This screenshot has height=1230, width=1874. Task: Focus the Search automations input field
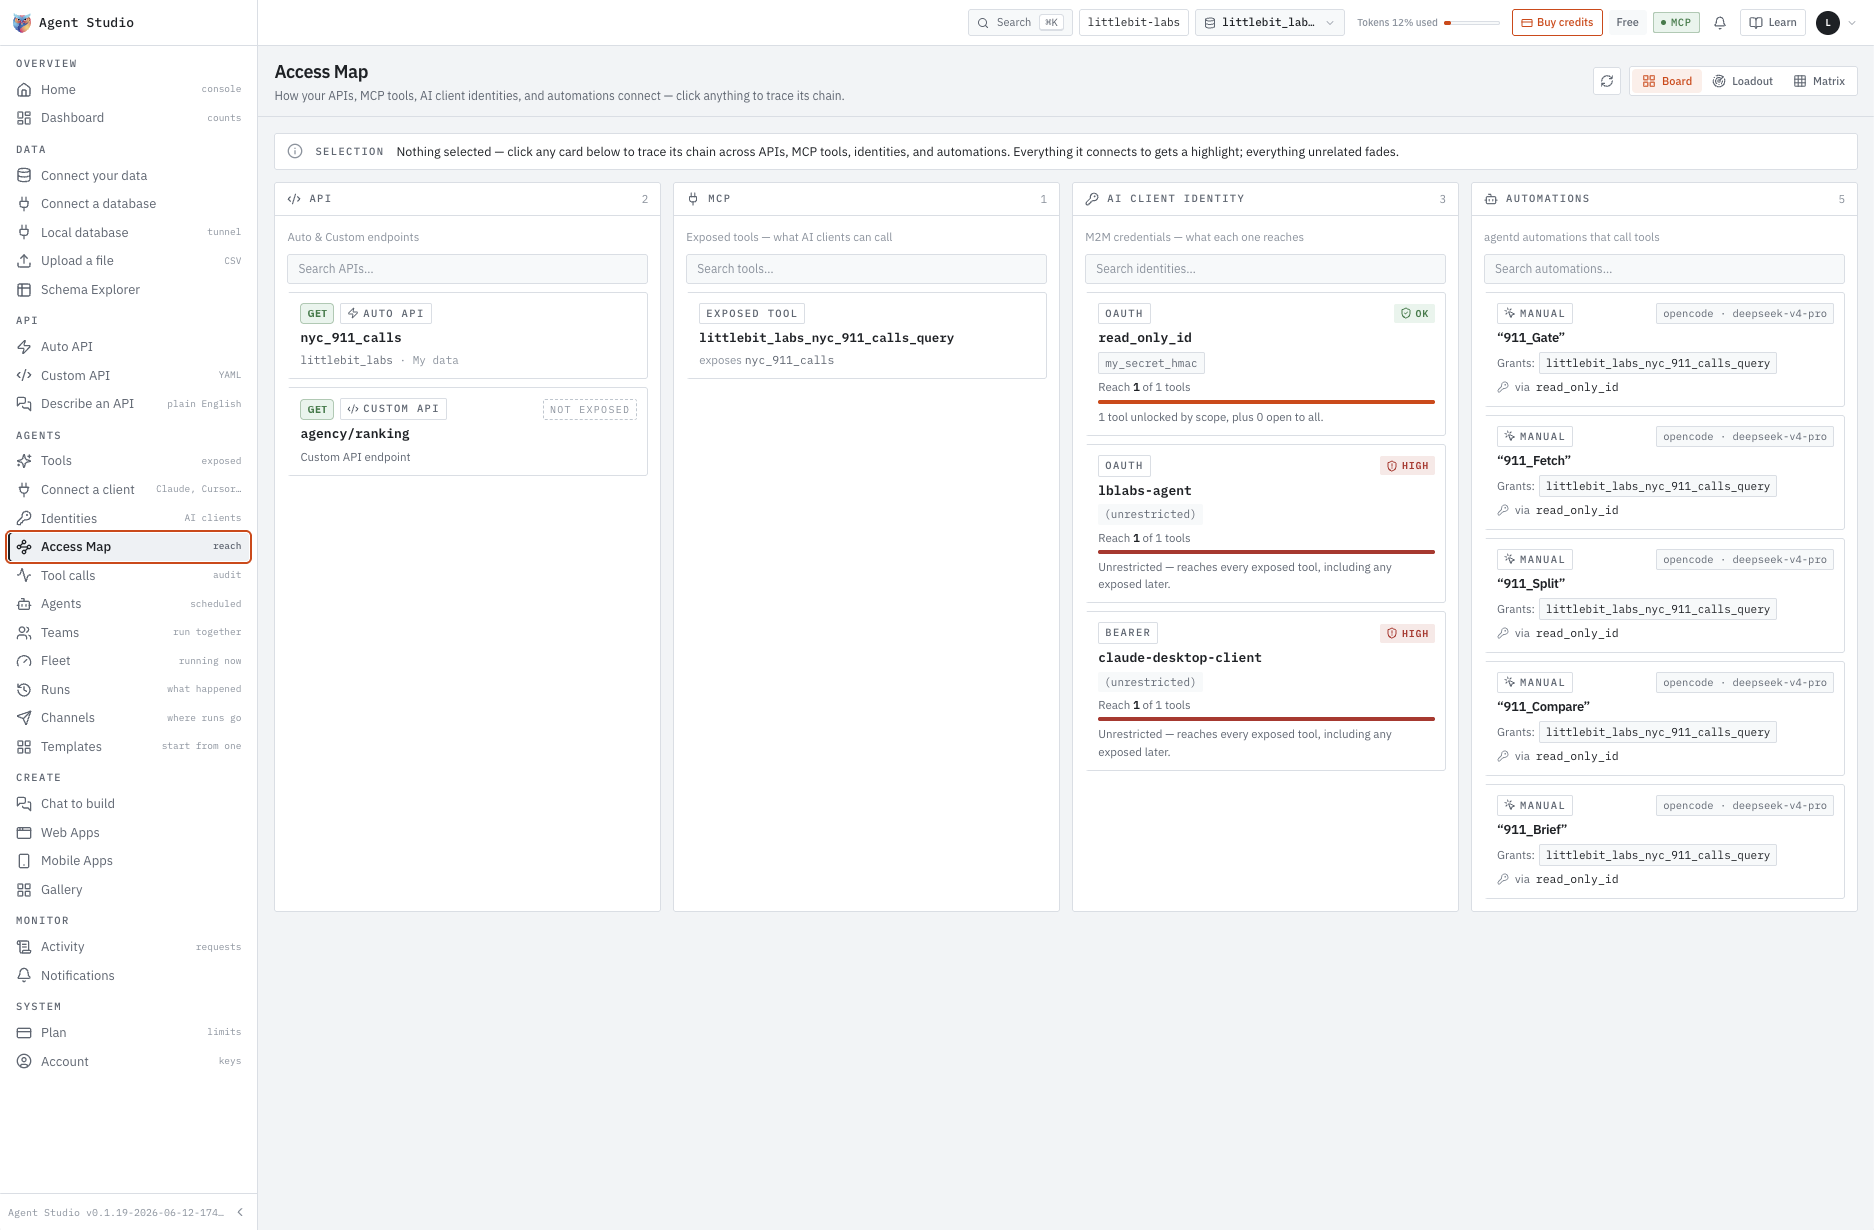point(1664,269)
